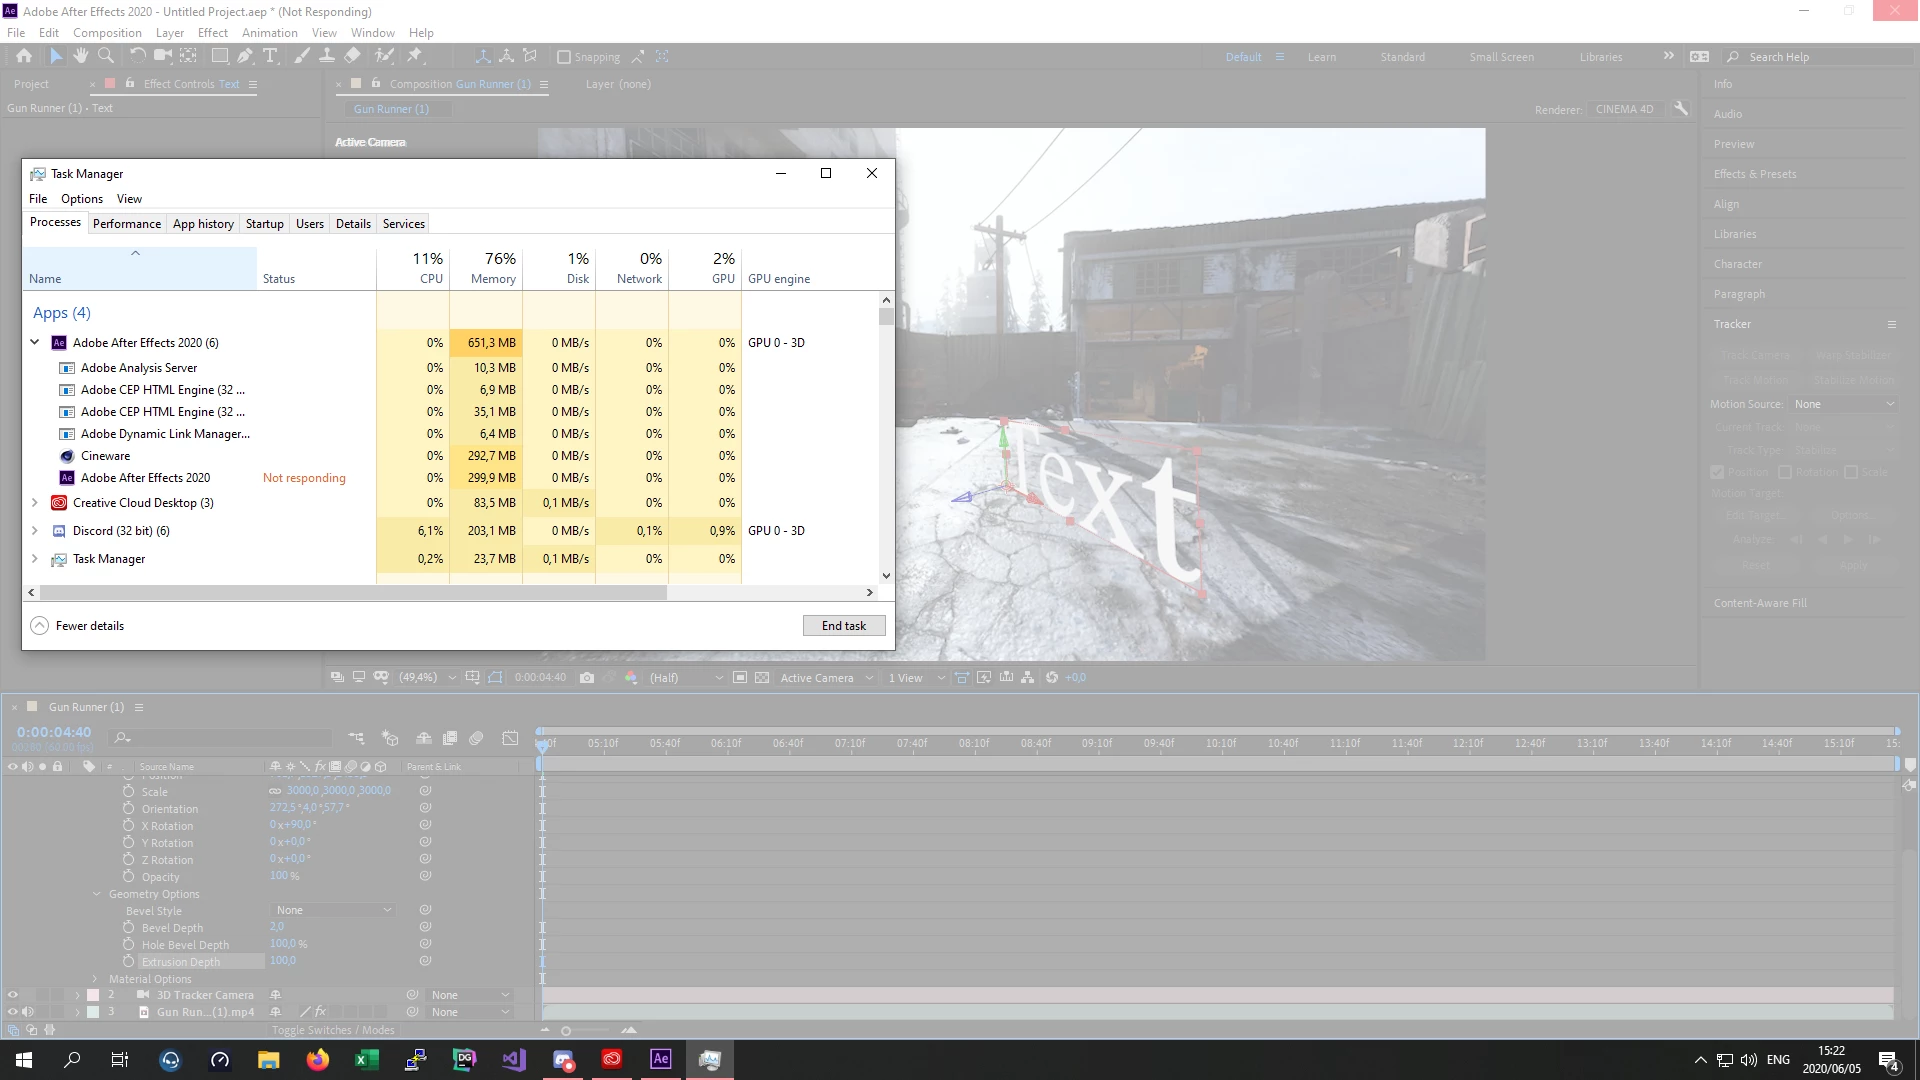Select the not responding After Effects process
1920x1080 pixels.
pos(145,478)
